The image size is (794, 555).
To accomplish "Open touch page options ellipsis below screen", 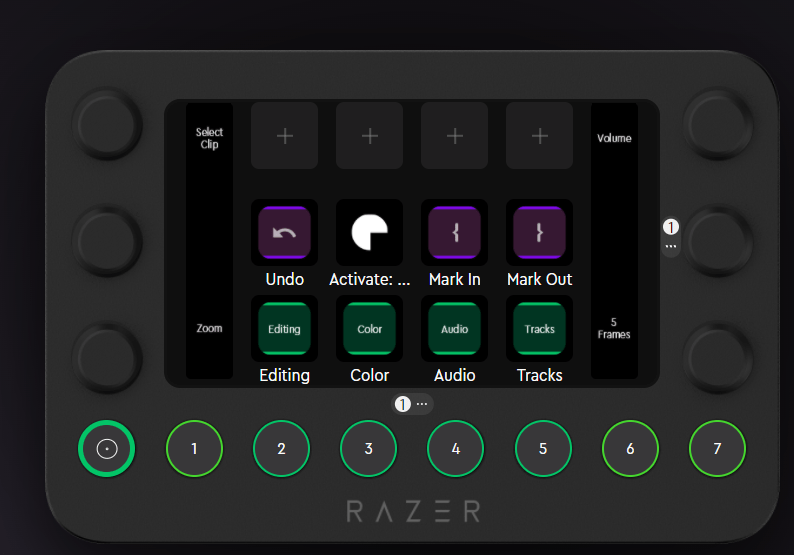I will pos(422,404).
